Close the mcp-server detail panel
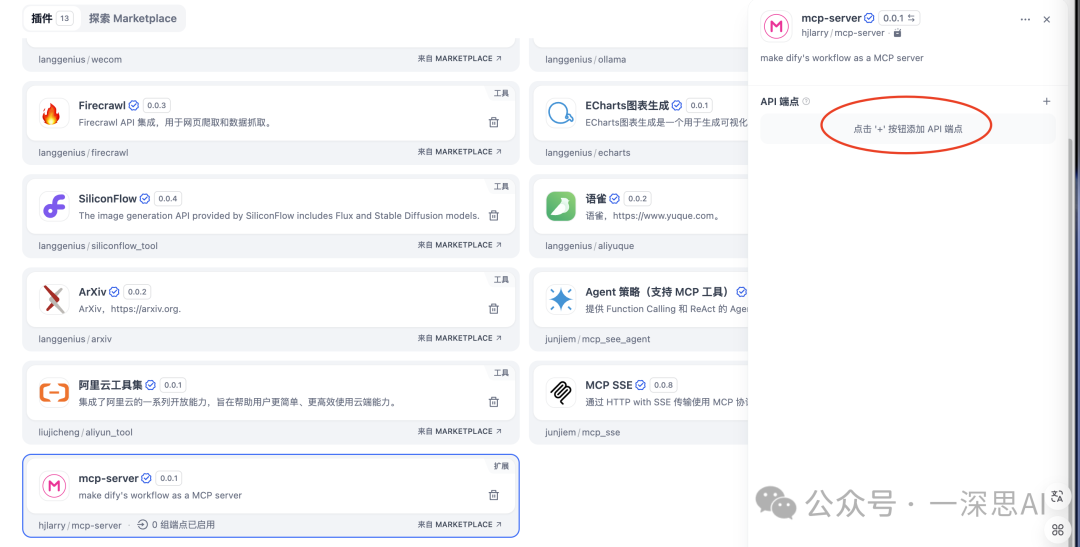This screenshot has width=1080, height=547. point(1047,19)
